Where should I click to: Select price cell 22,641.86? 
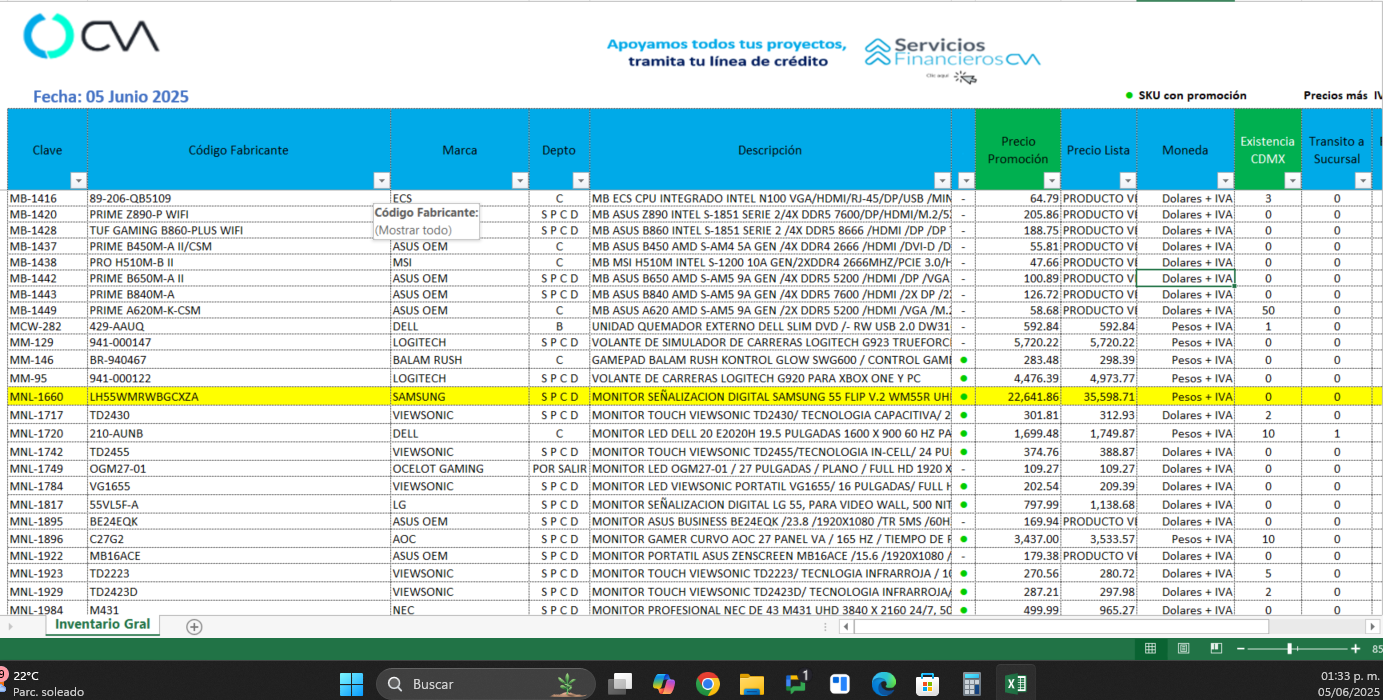1019,396
